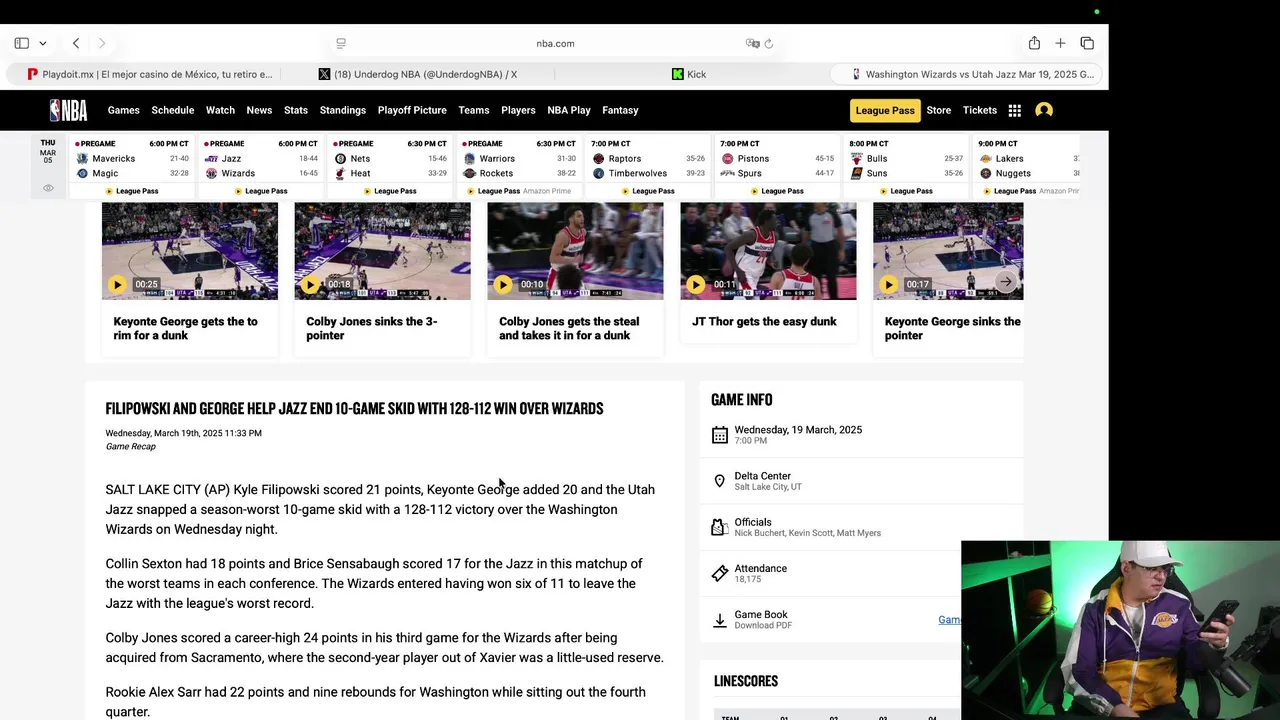Toggle score visibility eye icon

click(48, 188)
